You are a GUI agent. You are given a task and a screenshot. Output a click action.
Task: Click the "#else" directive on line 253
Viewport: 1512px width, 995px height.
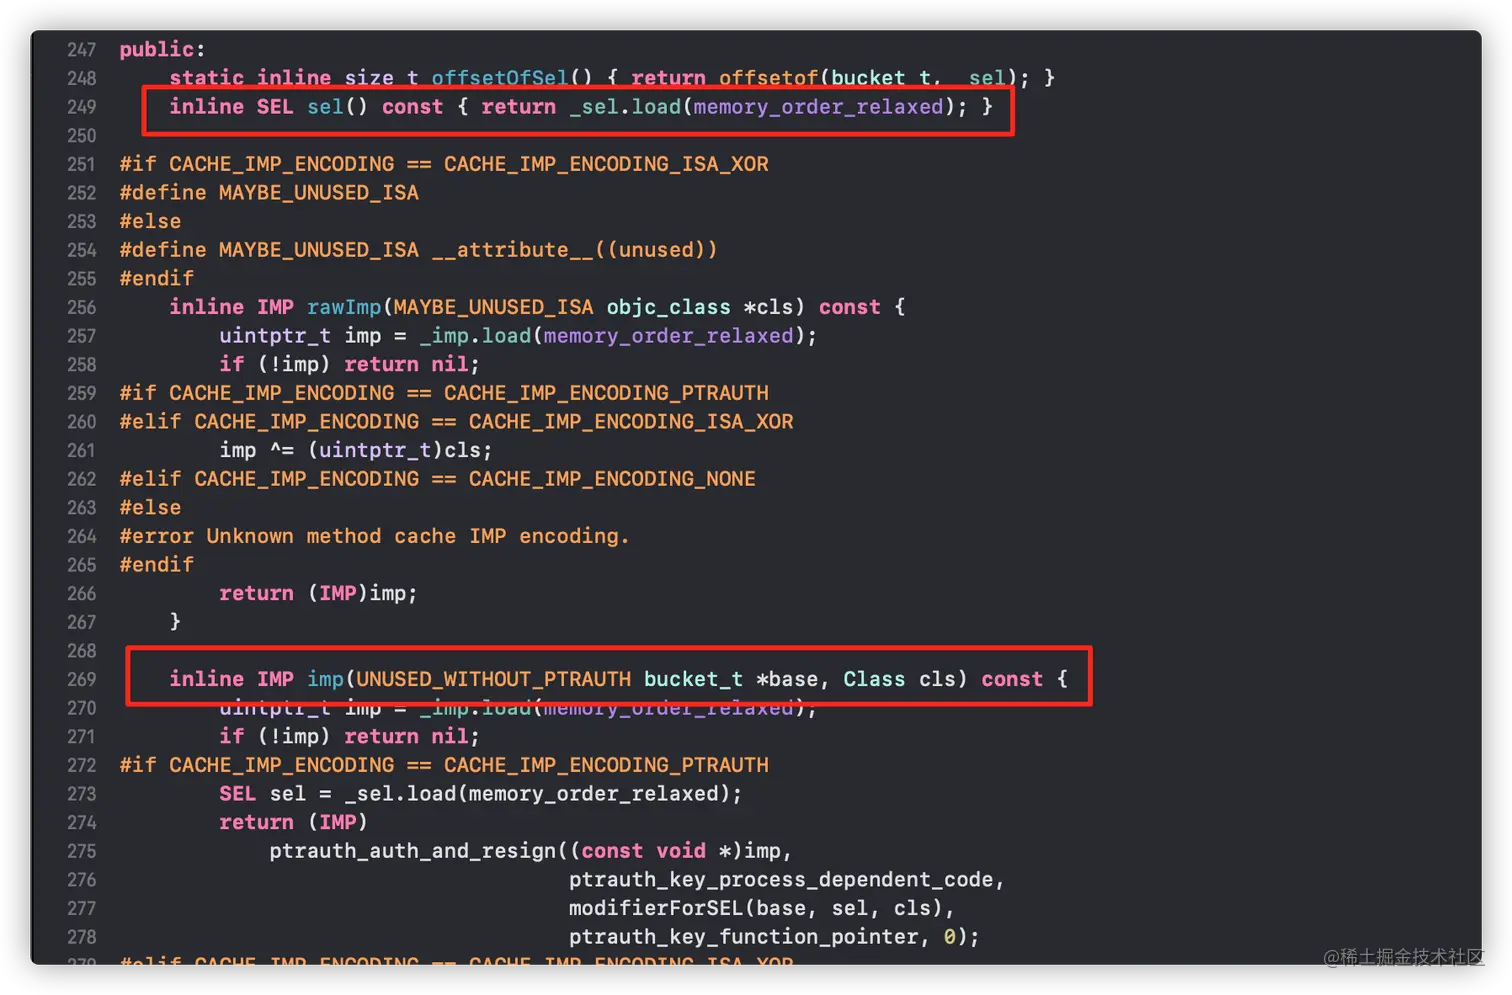(150, 221)
